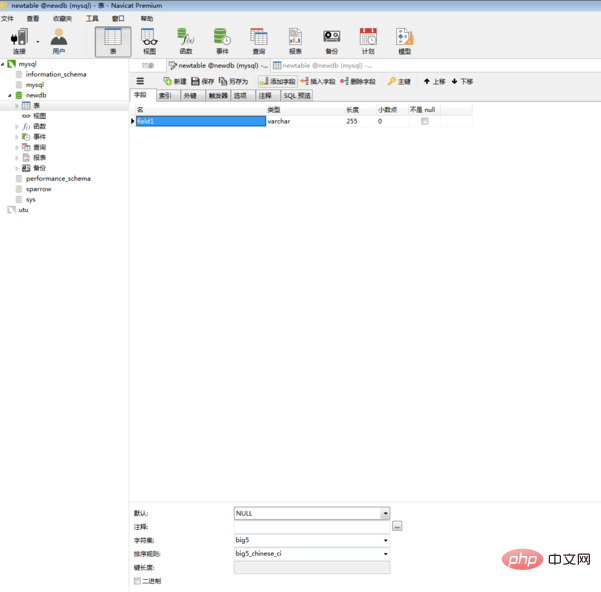Open the Window (窗口) menu
The image size is (601, 592).
[x=118, y=18]
